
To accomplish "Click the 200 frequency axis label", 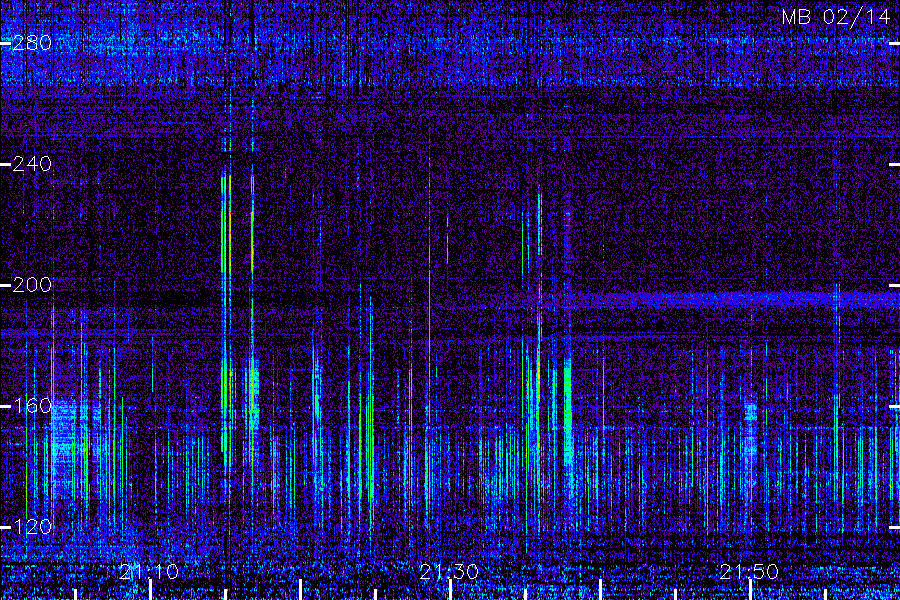I will (32, 285).
